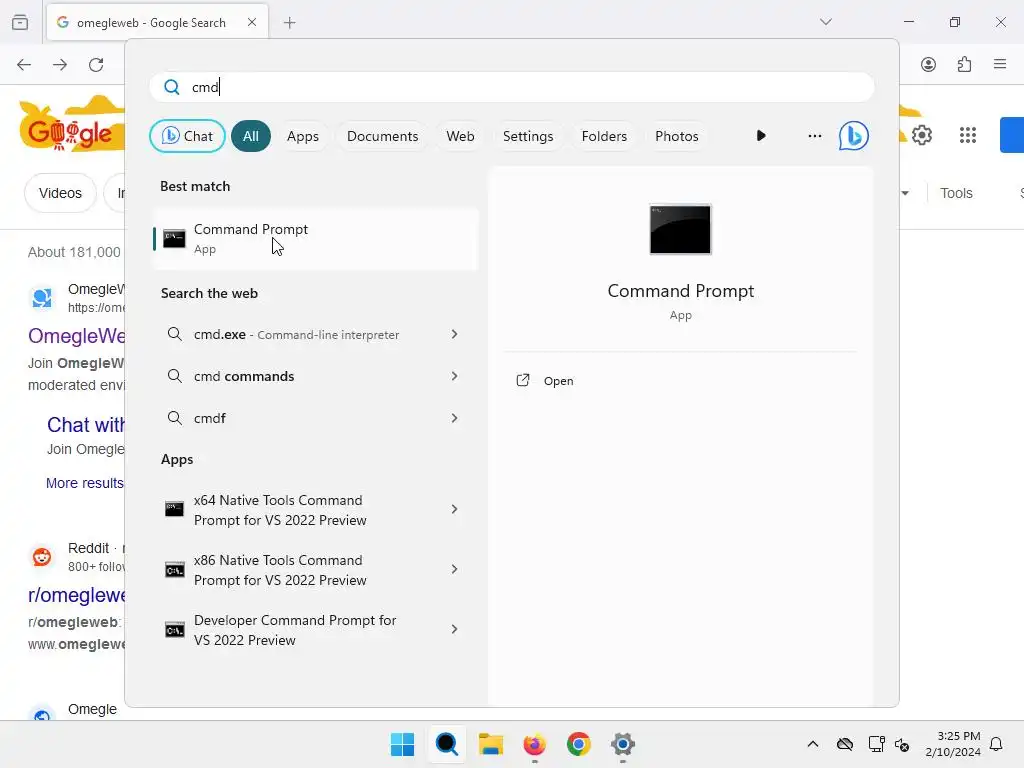The width and height of the screenshot is (1024, 768).
Task: Select the cmdf web suggestion
Action: click(x=296, y=418)
